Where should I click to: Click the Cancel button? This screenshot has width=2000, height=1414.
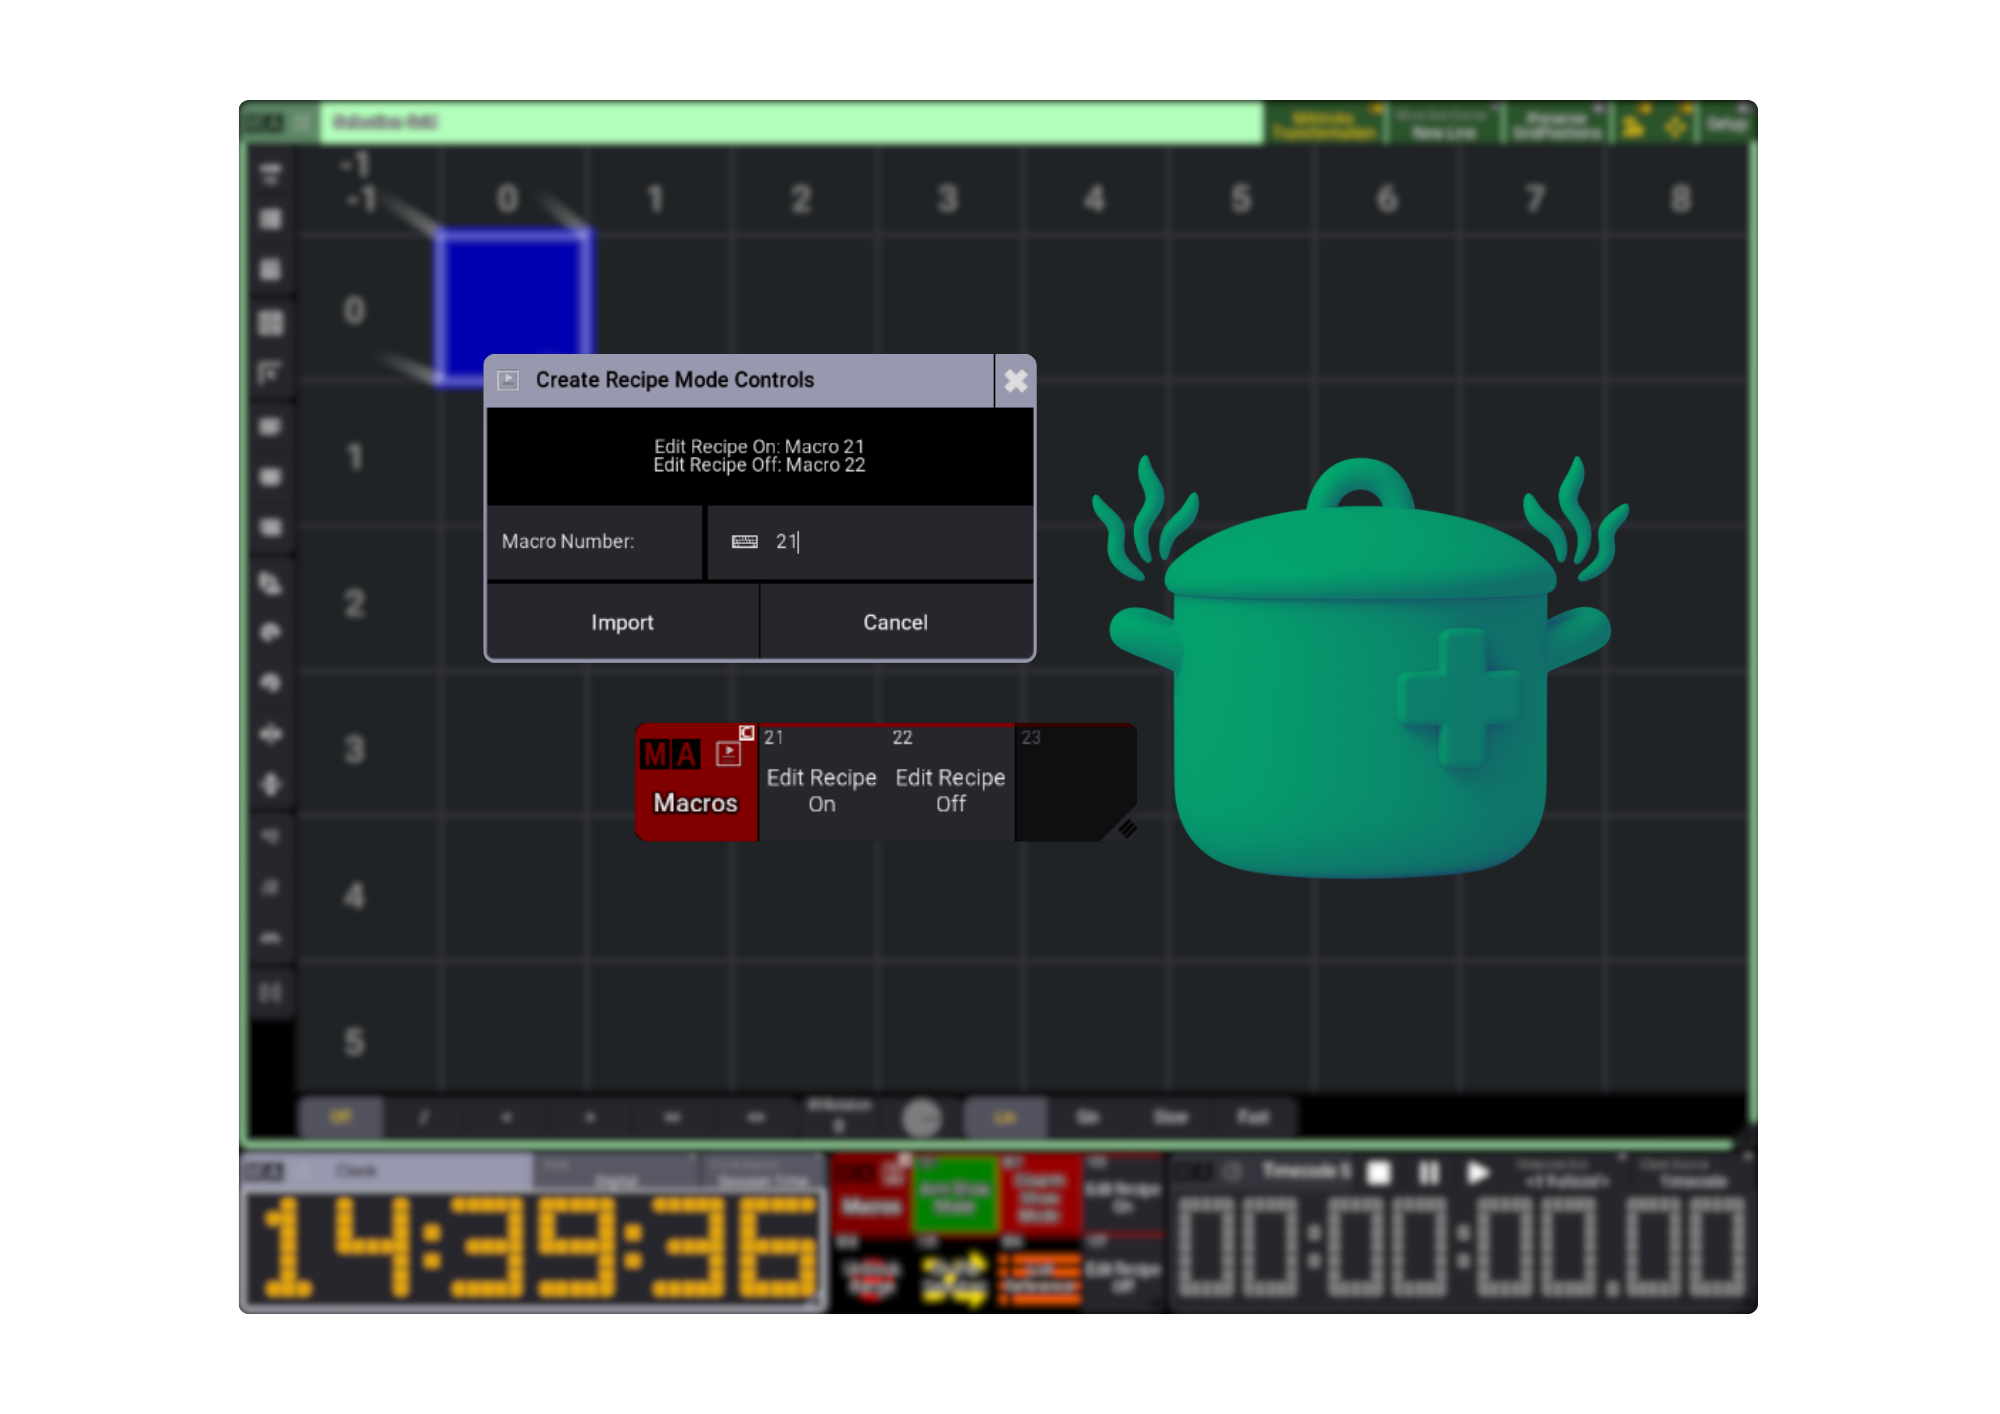(896, 622)
